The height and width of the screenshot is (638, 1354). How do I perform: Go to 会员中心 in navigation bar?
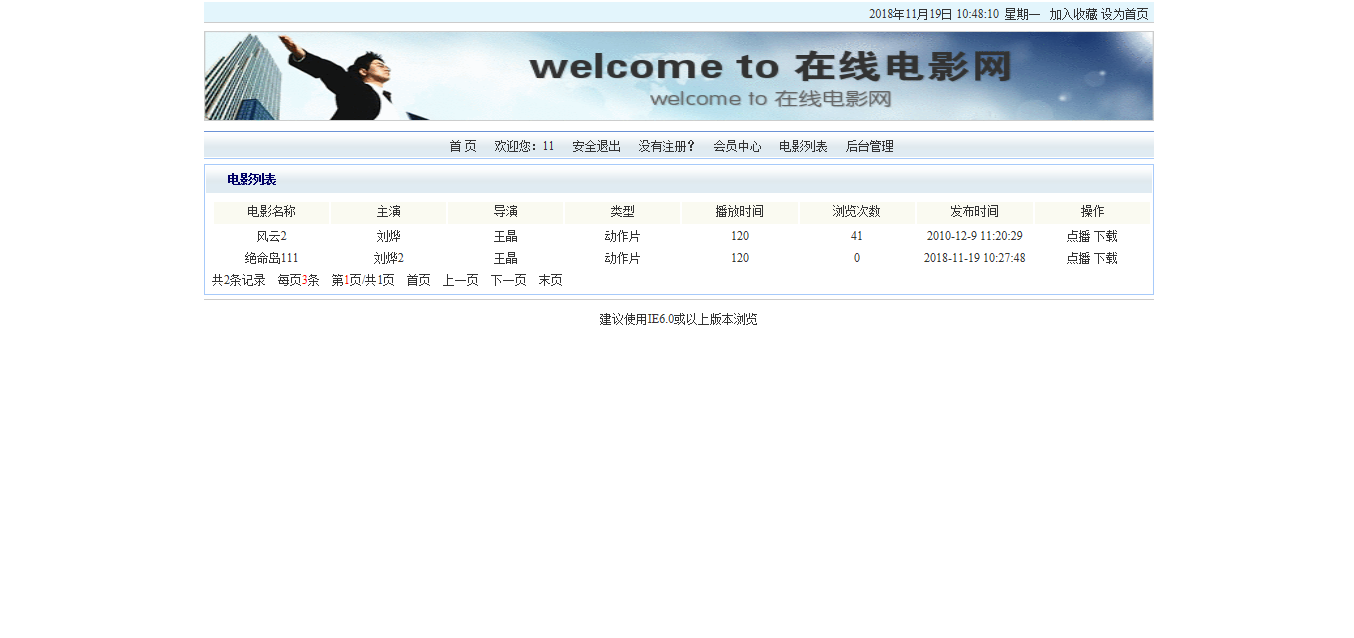738,146
